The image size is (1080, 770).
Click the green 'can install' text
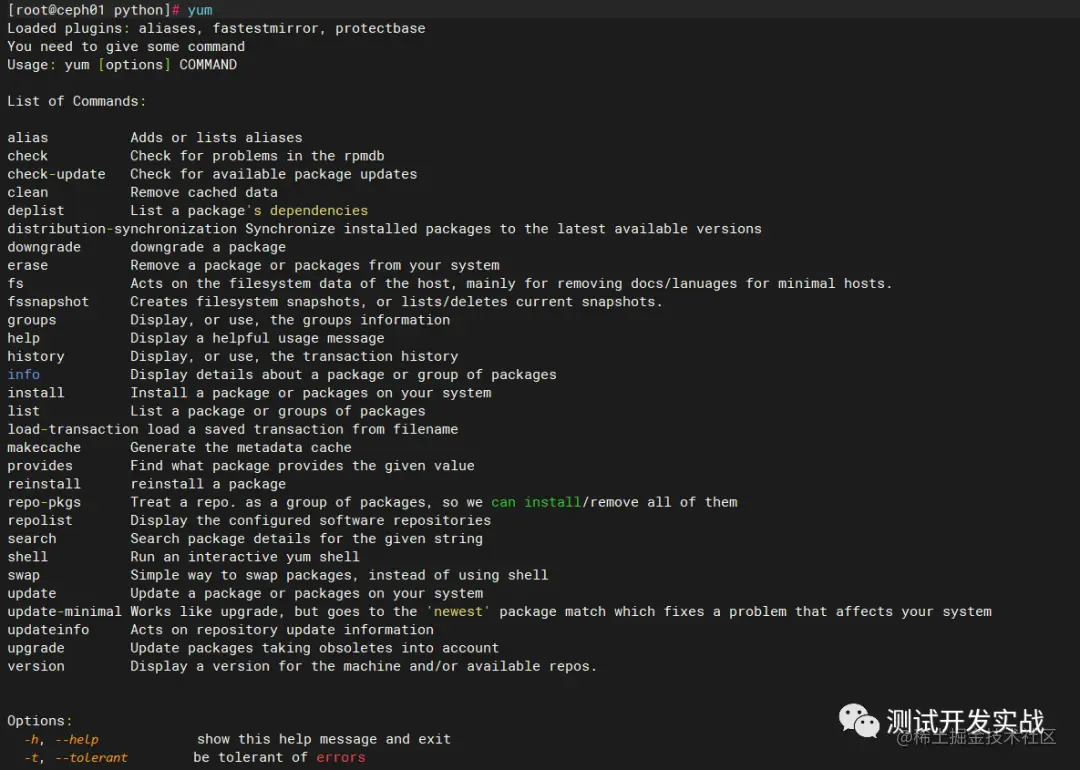pyautogui.click(x=537, y=502)
